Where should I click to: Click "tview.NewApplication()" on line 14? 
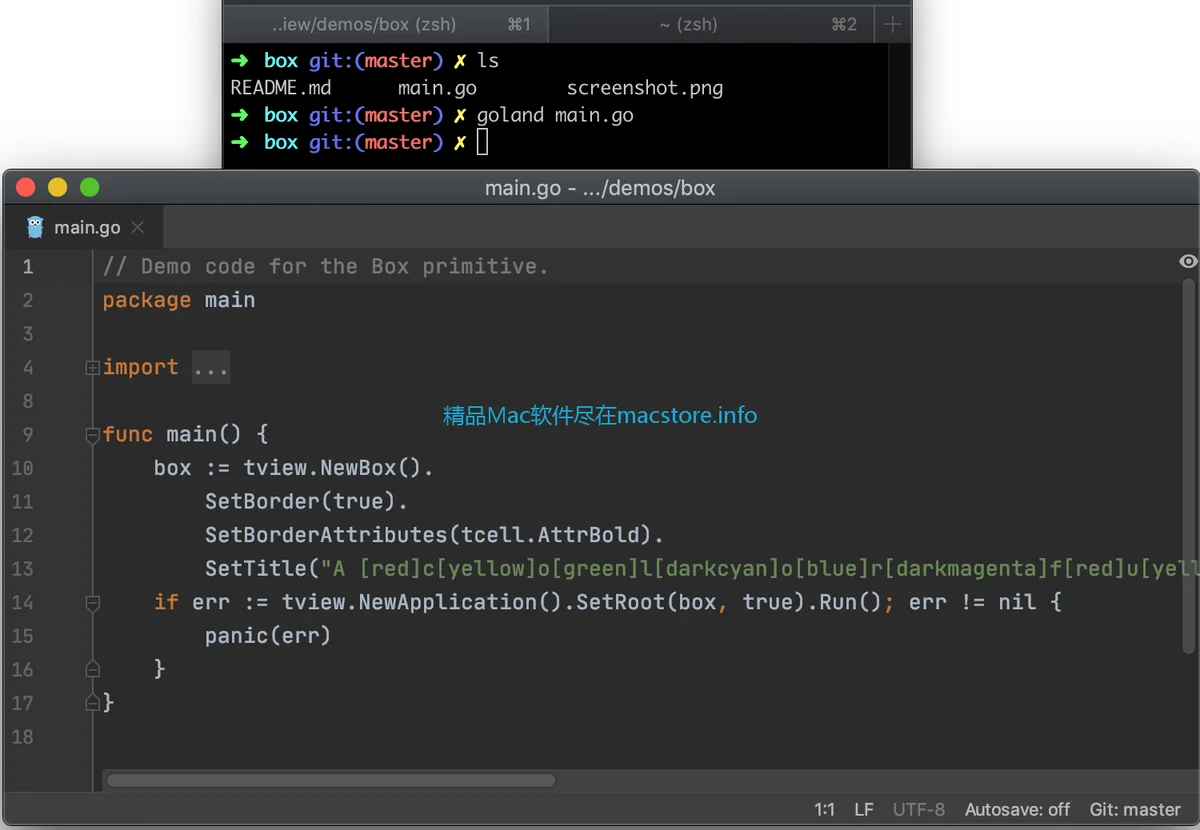422,602
